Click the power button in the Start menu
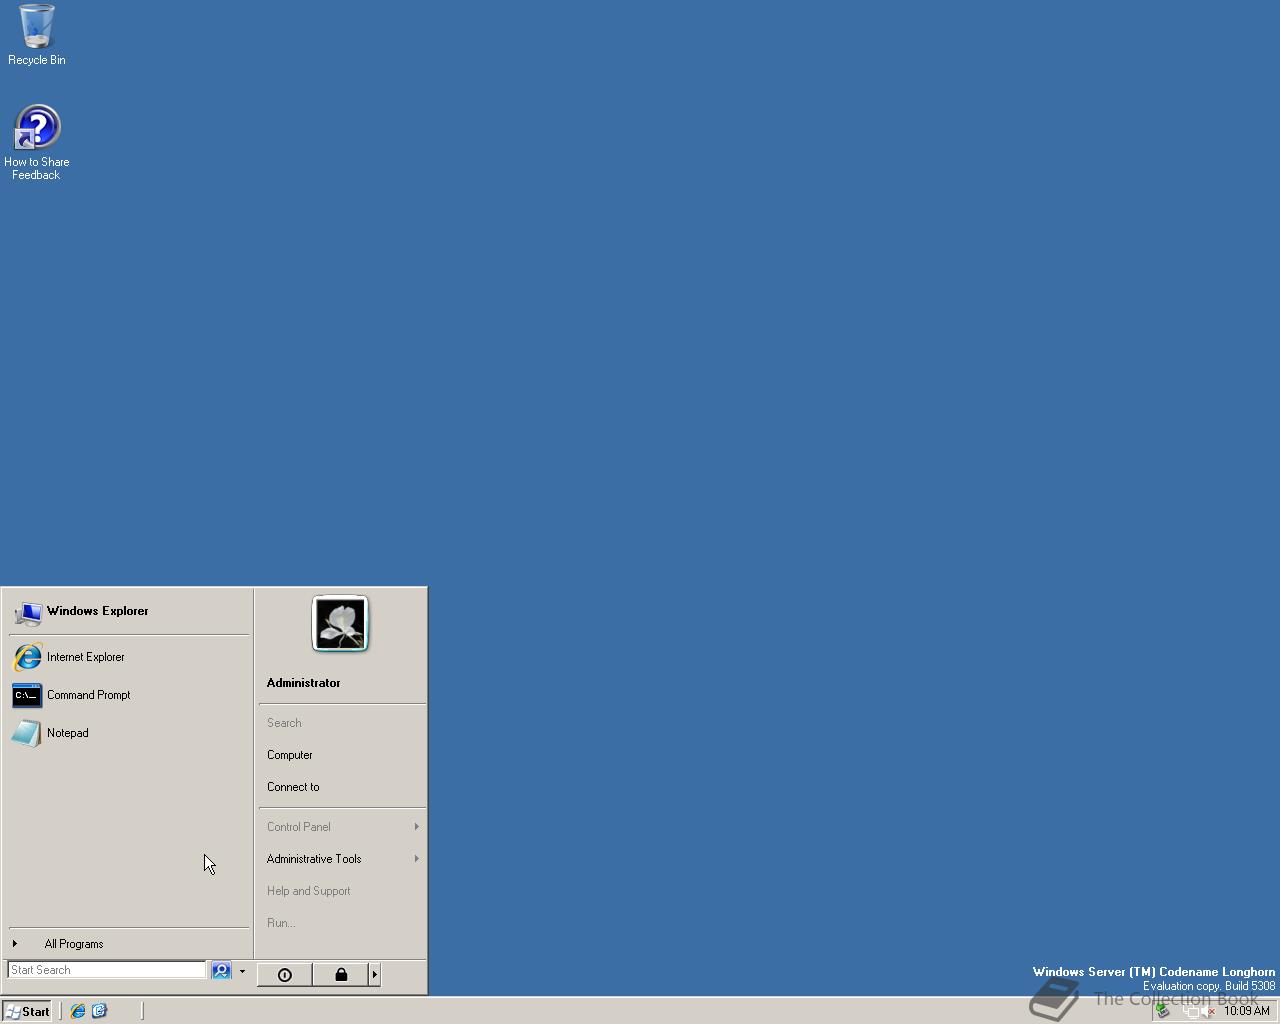 (285, 975)
